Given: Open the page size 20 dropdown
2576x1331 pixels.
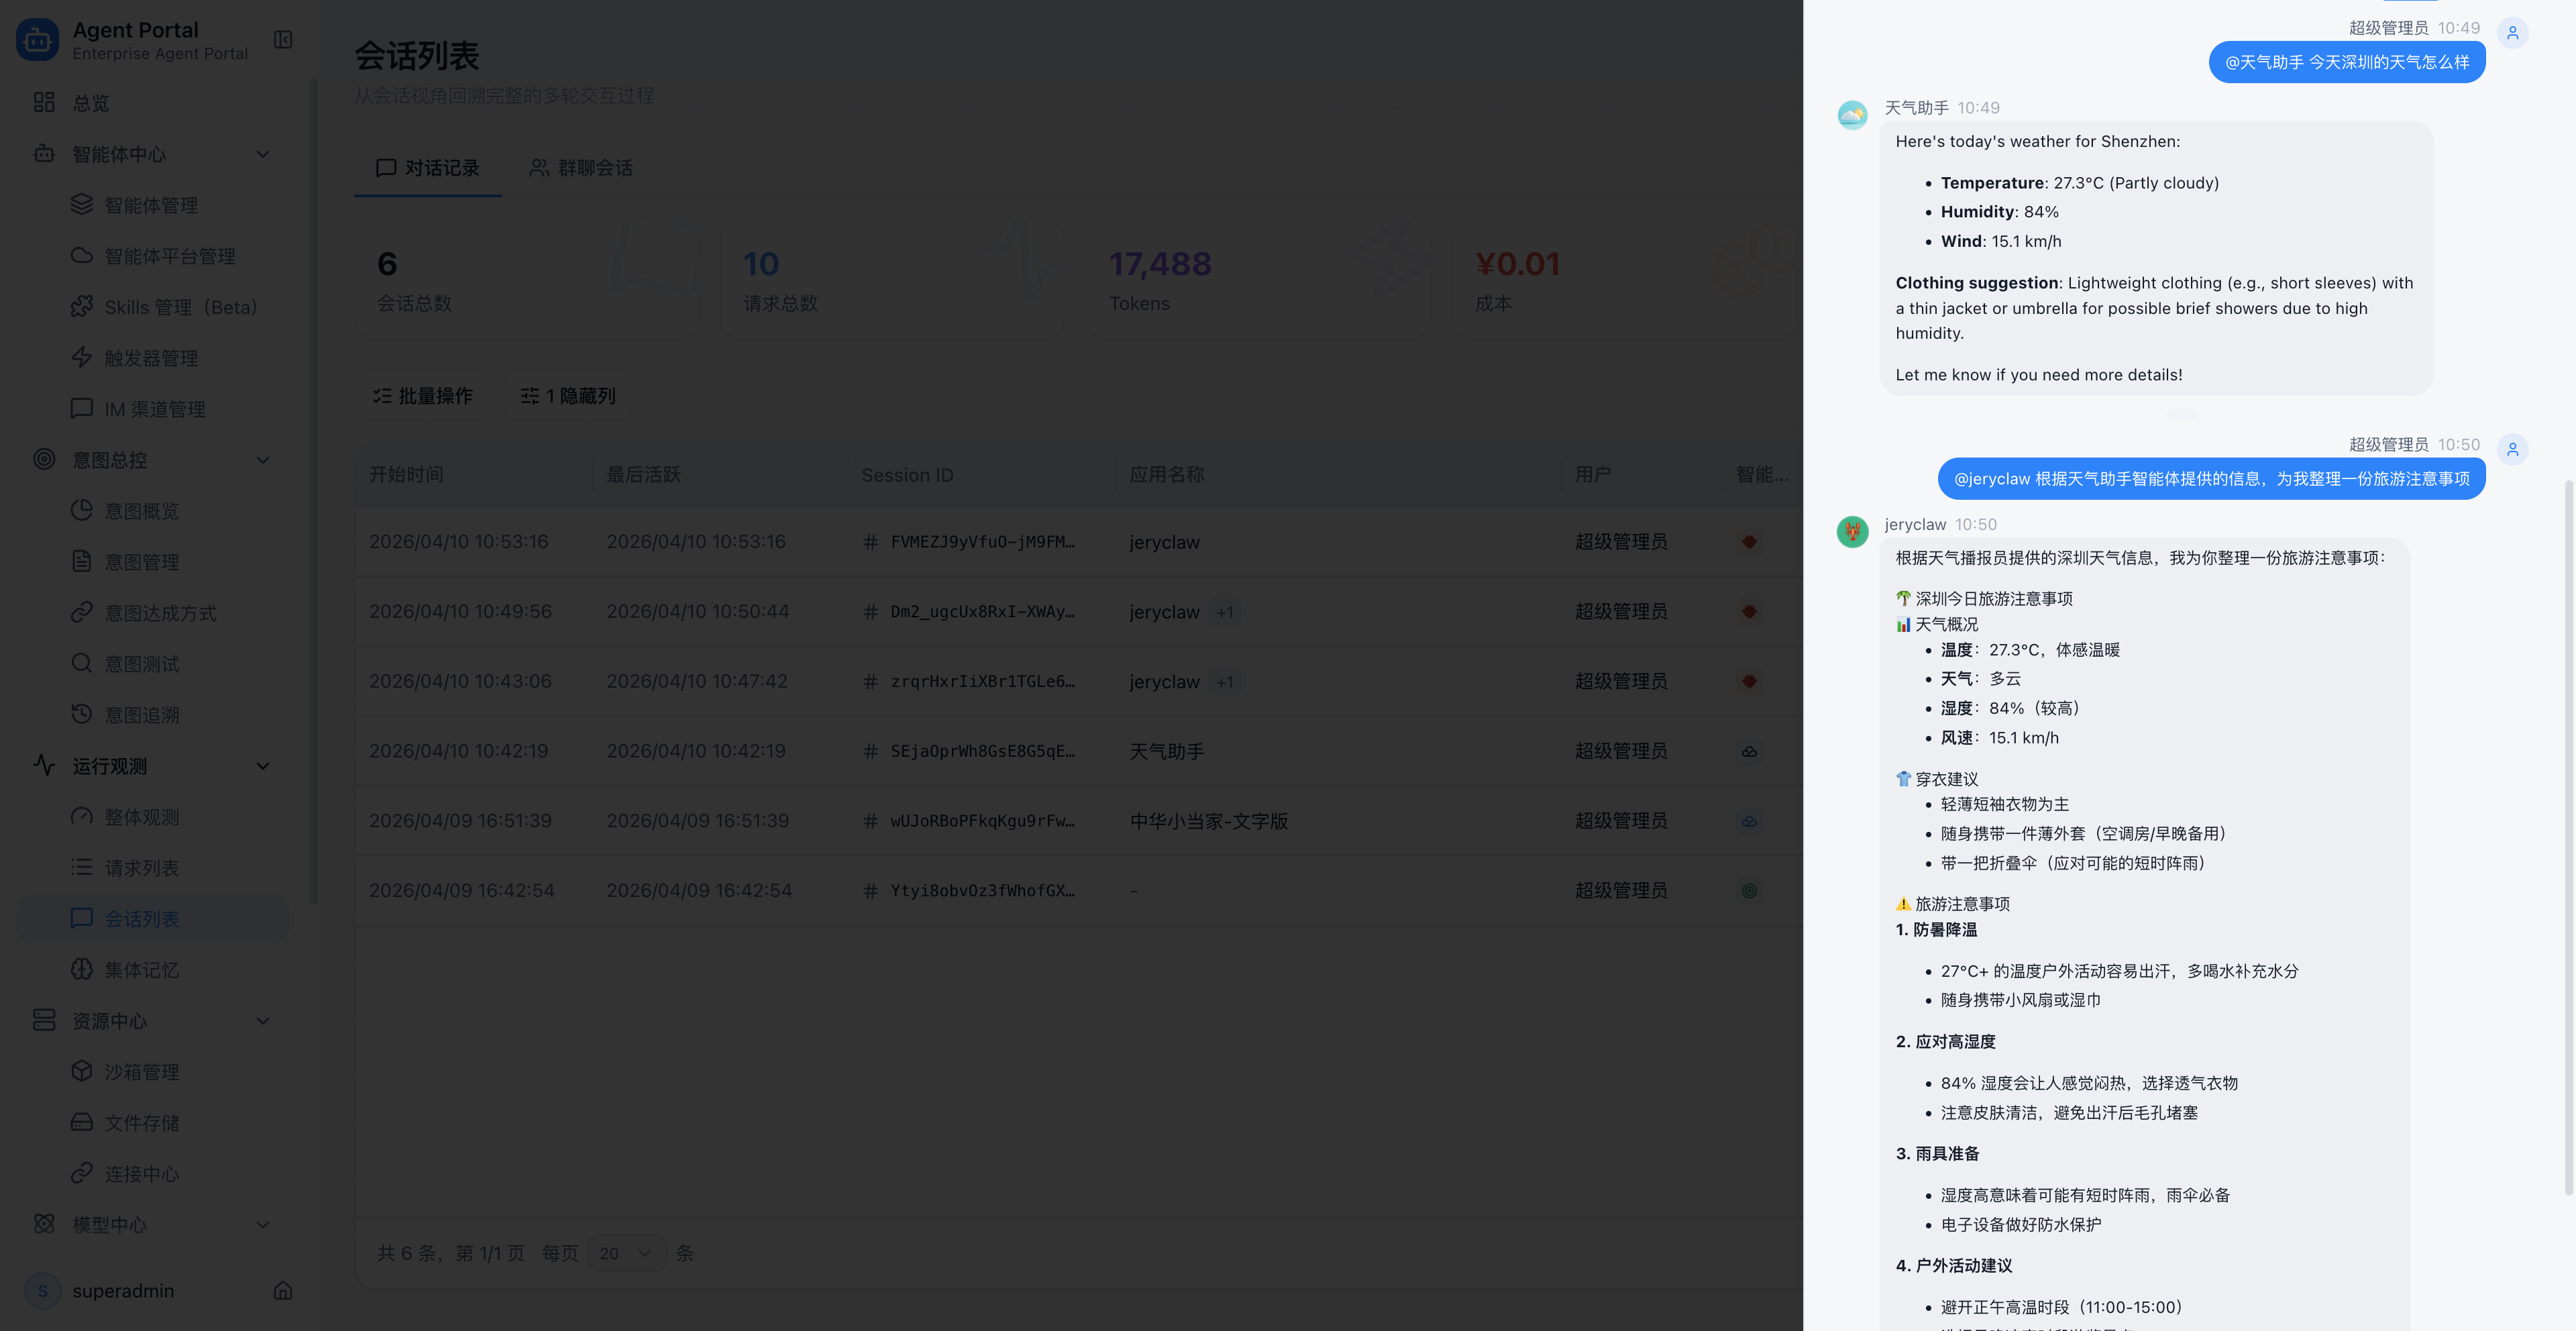Looking at the screenshot, I should [x=626, y=1254].
